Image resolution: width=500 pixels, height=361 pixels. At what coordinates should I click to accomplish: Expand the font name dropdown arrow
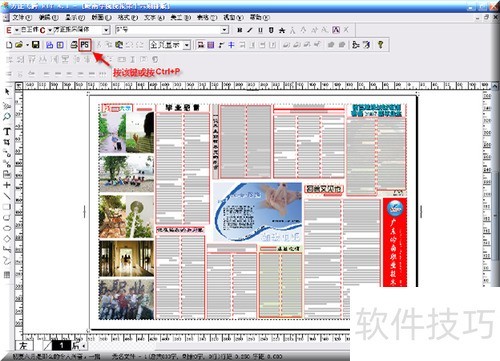click(x=106, y=30)
